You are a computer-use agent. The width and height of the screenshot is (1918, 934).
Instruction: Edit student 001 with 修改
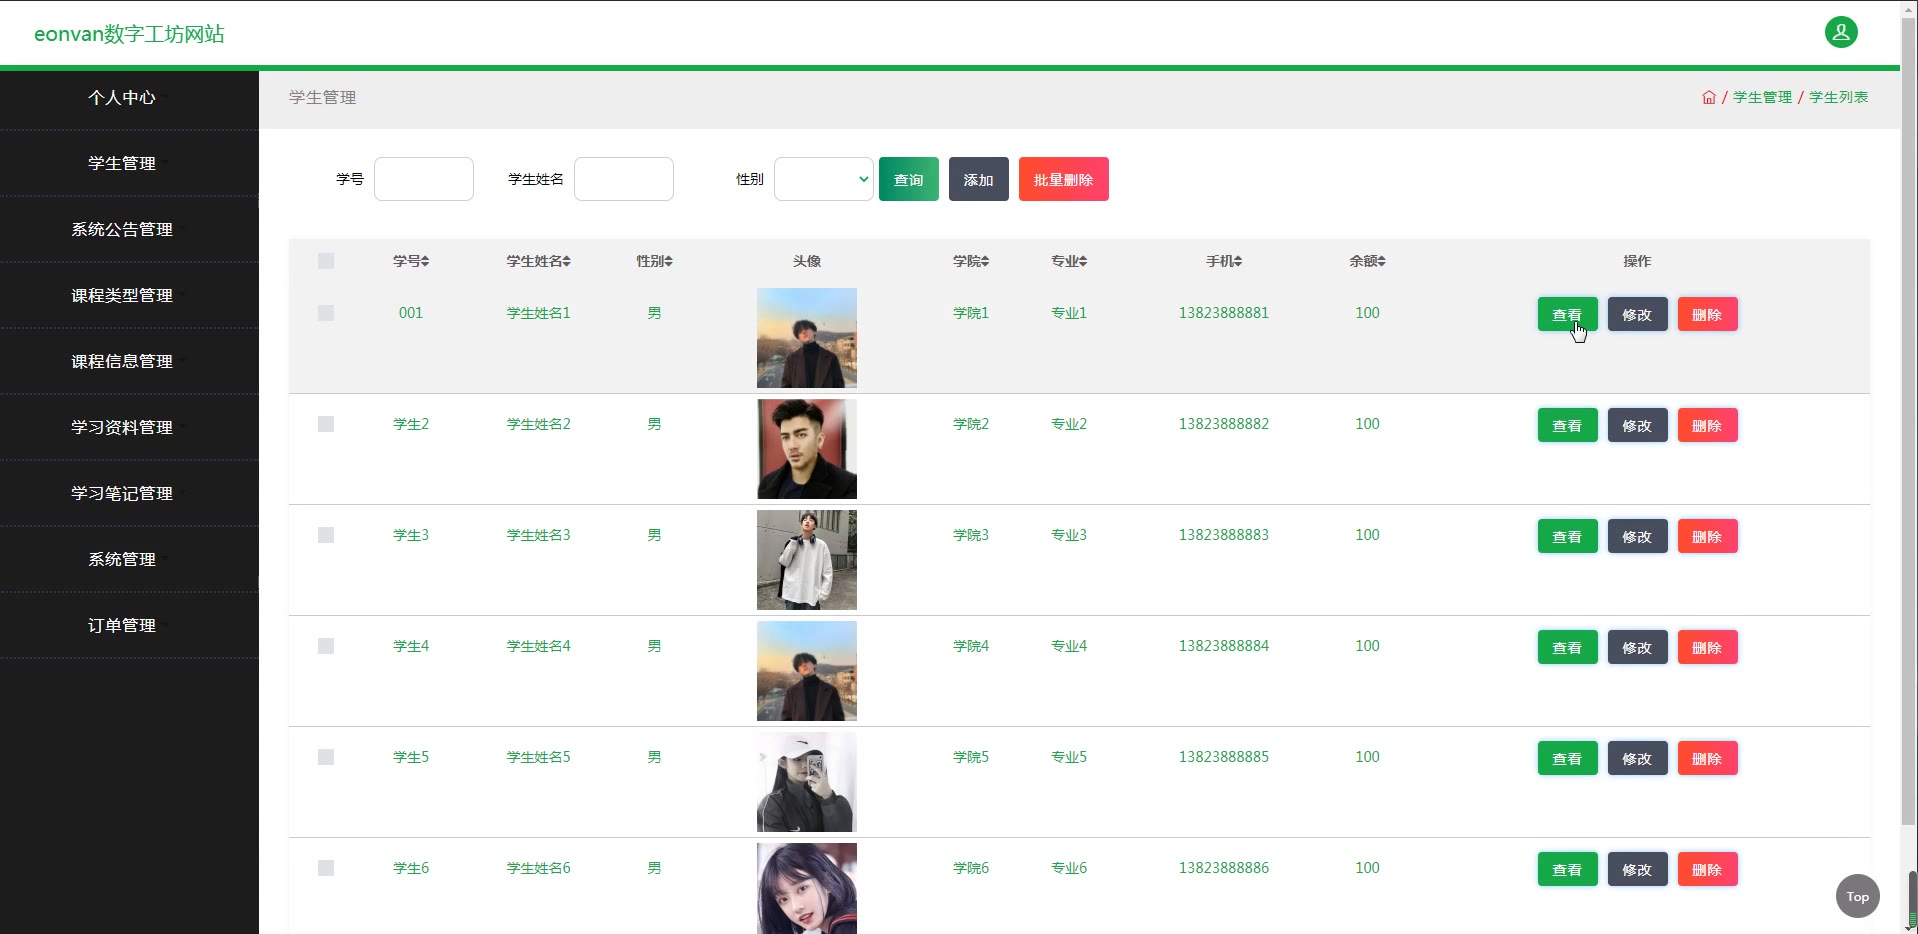click(1637, 314)
